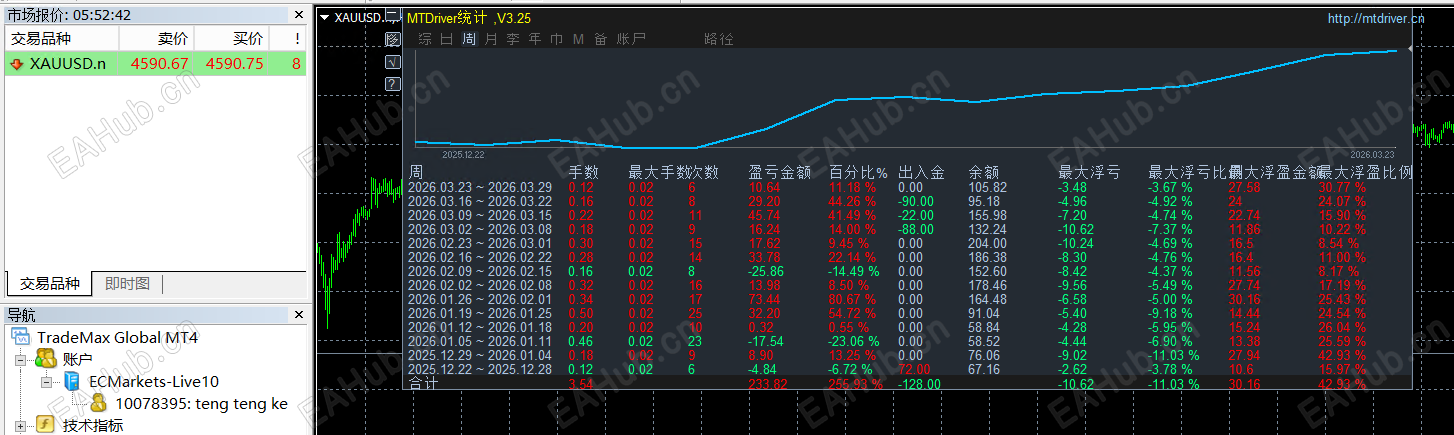
Task: Select account 10078395: teng teng ke
Action: point(201,403)
